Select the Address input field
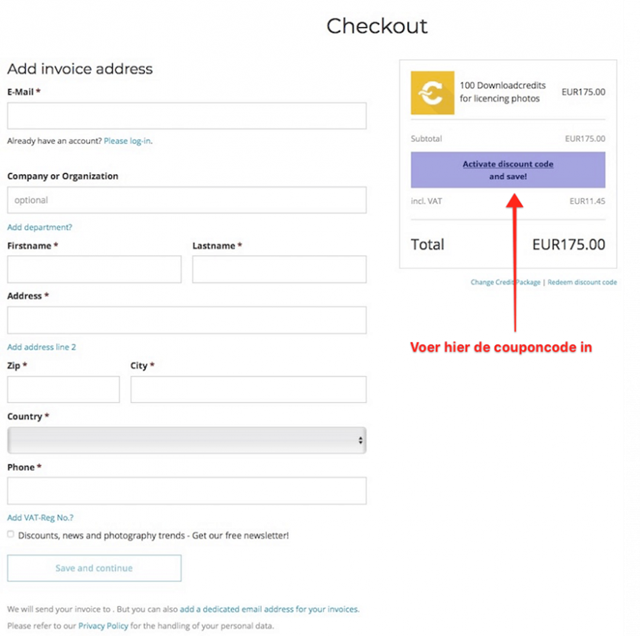640x636 pixels. (186, 320)
